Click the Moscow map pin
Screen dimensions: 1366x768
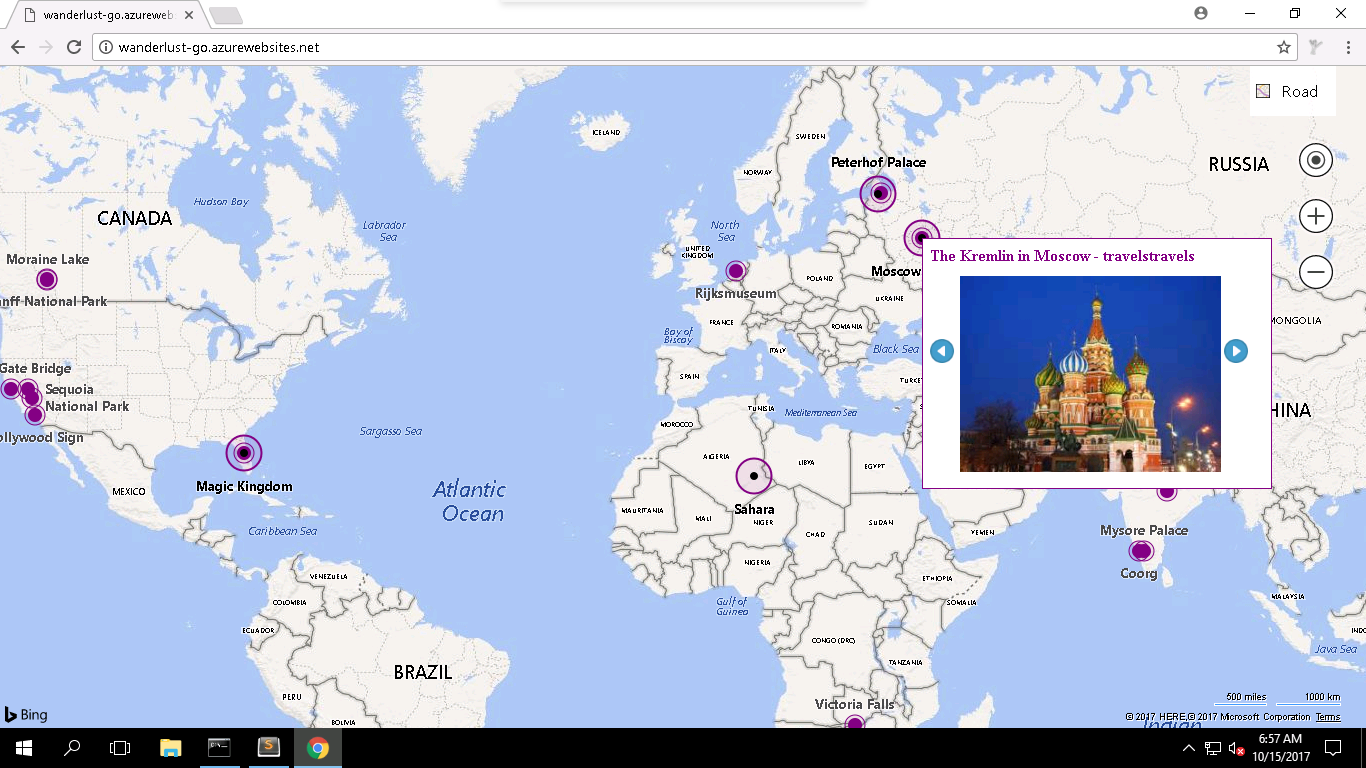pyautogui.click(x=921, y=238)
